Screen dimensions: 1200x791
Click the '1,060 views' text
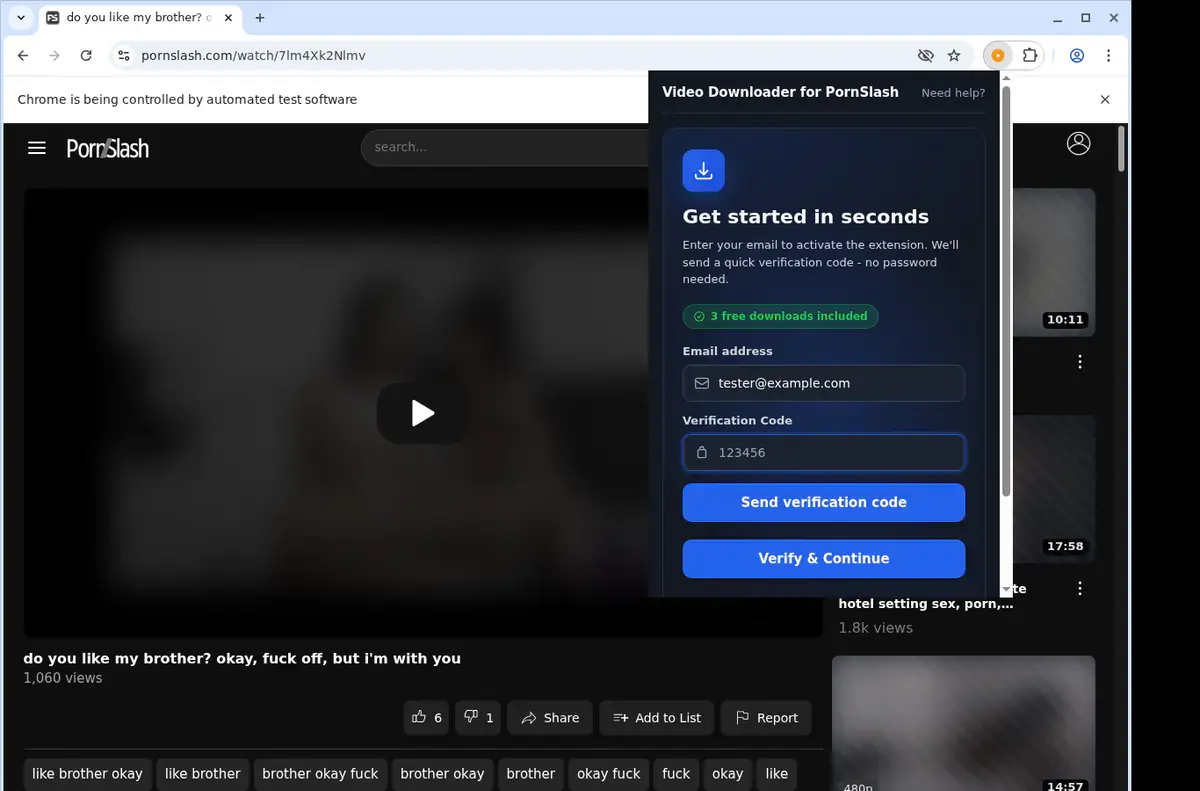[x=63, y=678]
